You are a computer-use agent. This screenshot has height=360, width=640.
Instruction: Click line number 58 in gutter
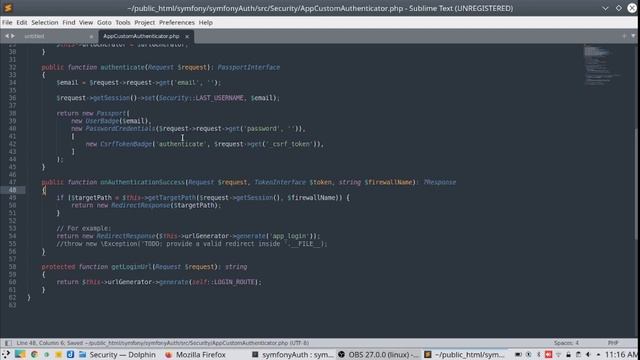coord(12,267)
